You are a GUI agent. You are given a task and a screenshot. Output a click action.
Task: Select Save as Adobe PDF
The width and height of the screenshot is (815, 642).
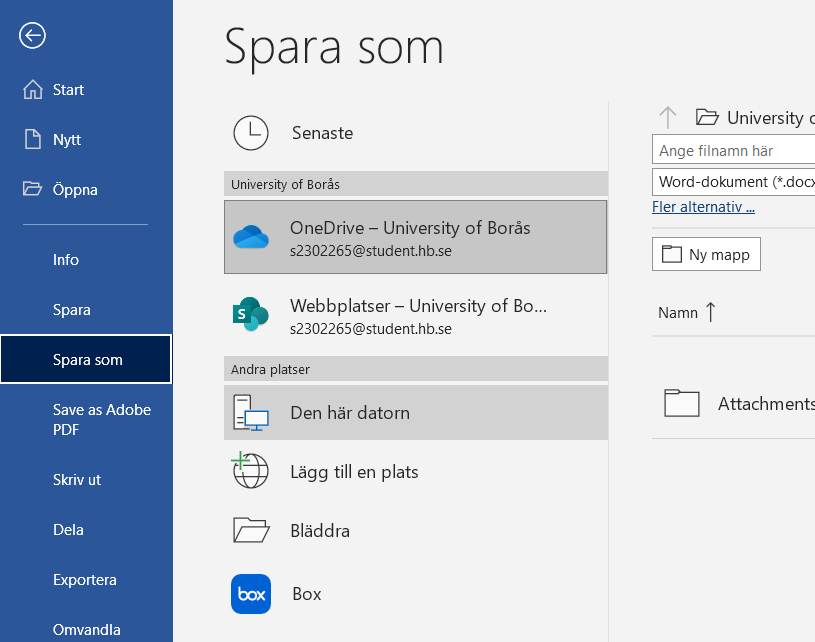click(x=101, y=420)
